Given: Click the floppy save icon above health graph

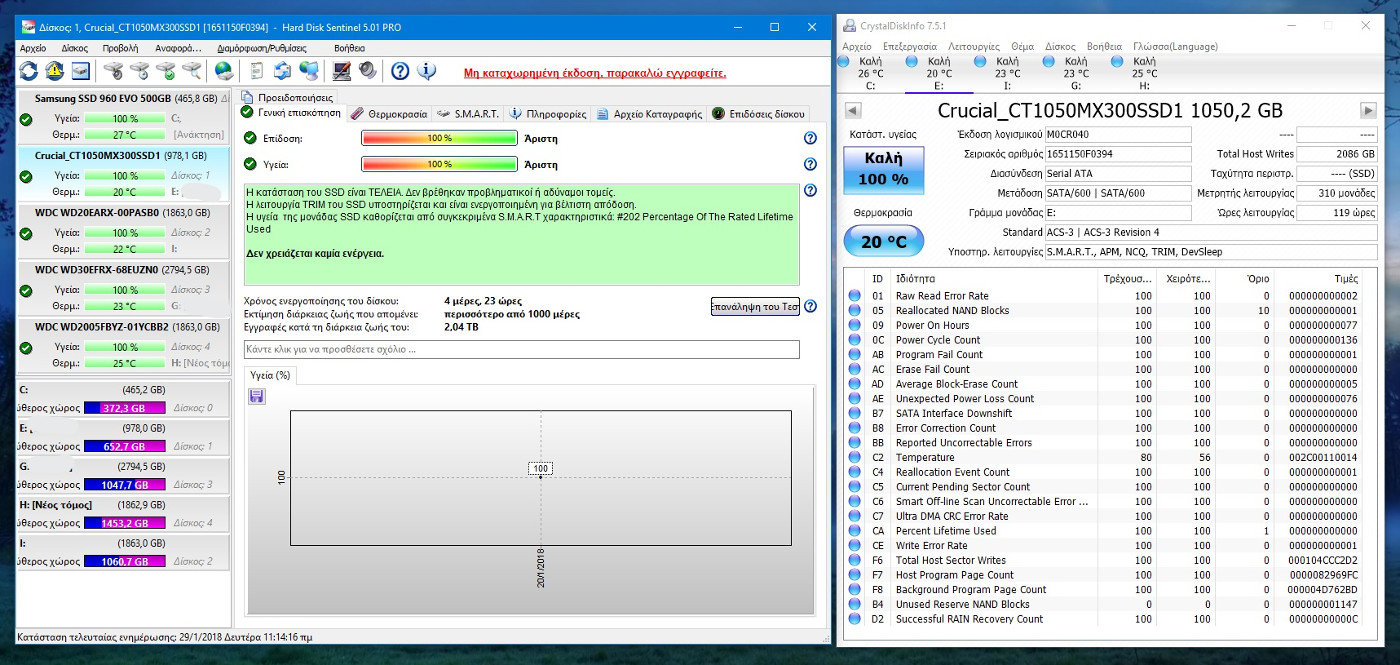Looking at the screenshot, I should pos(256,397).
